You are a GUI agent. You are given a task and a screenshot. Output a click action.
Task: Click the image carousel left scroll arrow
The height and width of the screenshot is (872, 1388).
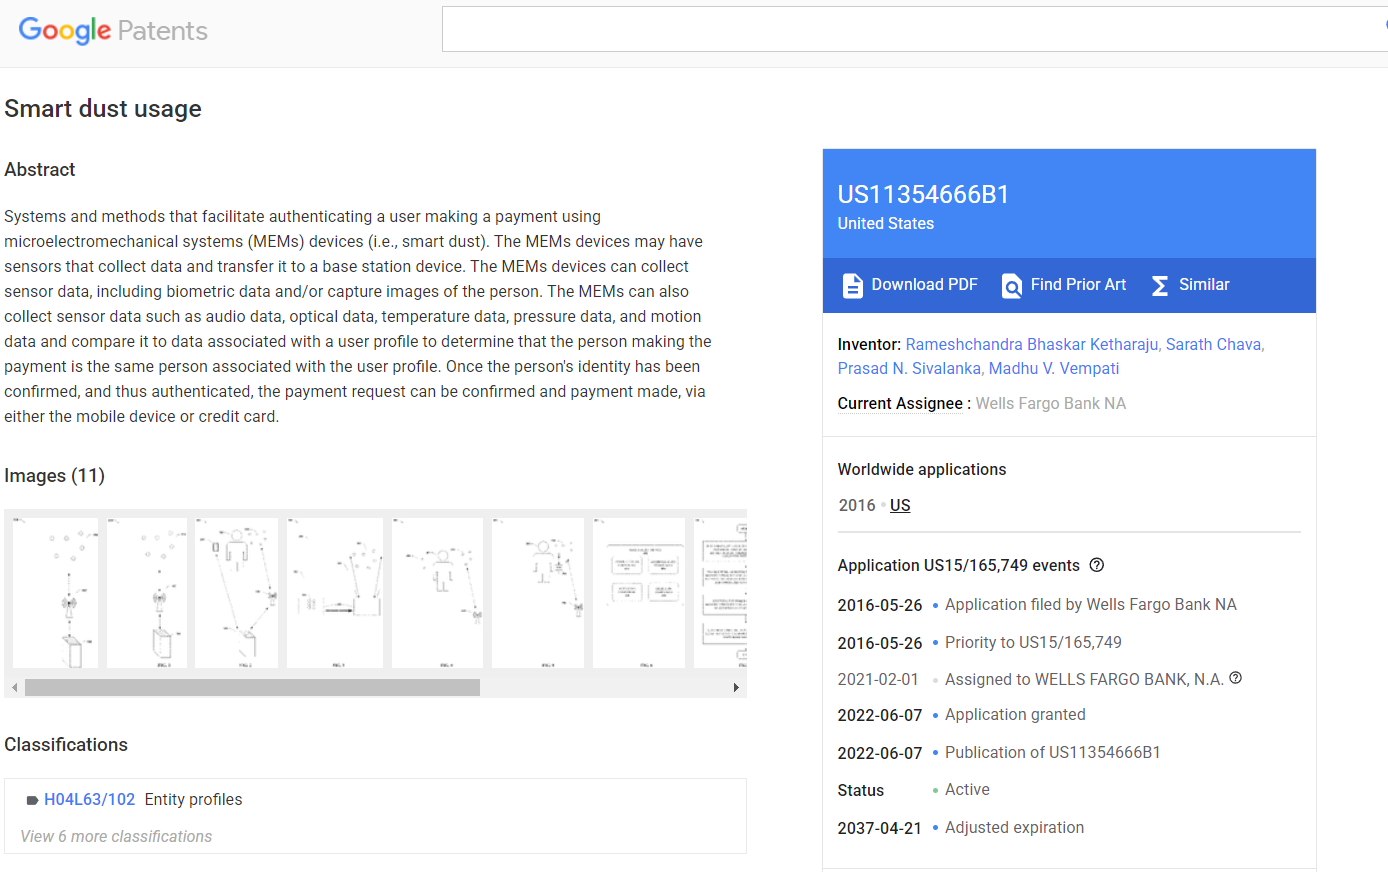coord(14,688)
